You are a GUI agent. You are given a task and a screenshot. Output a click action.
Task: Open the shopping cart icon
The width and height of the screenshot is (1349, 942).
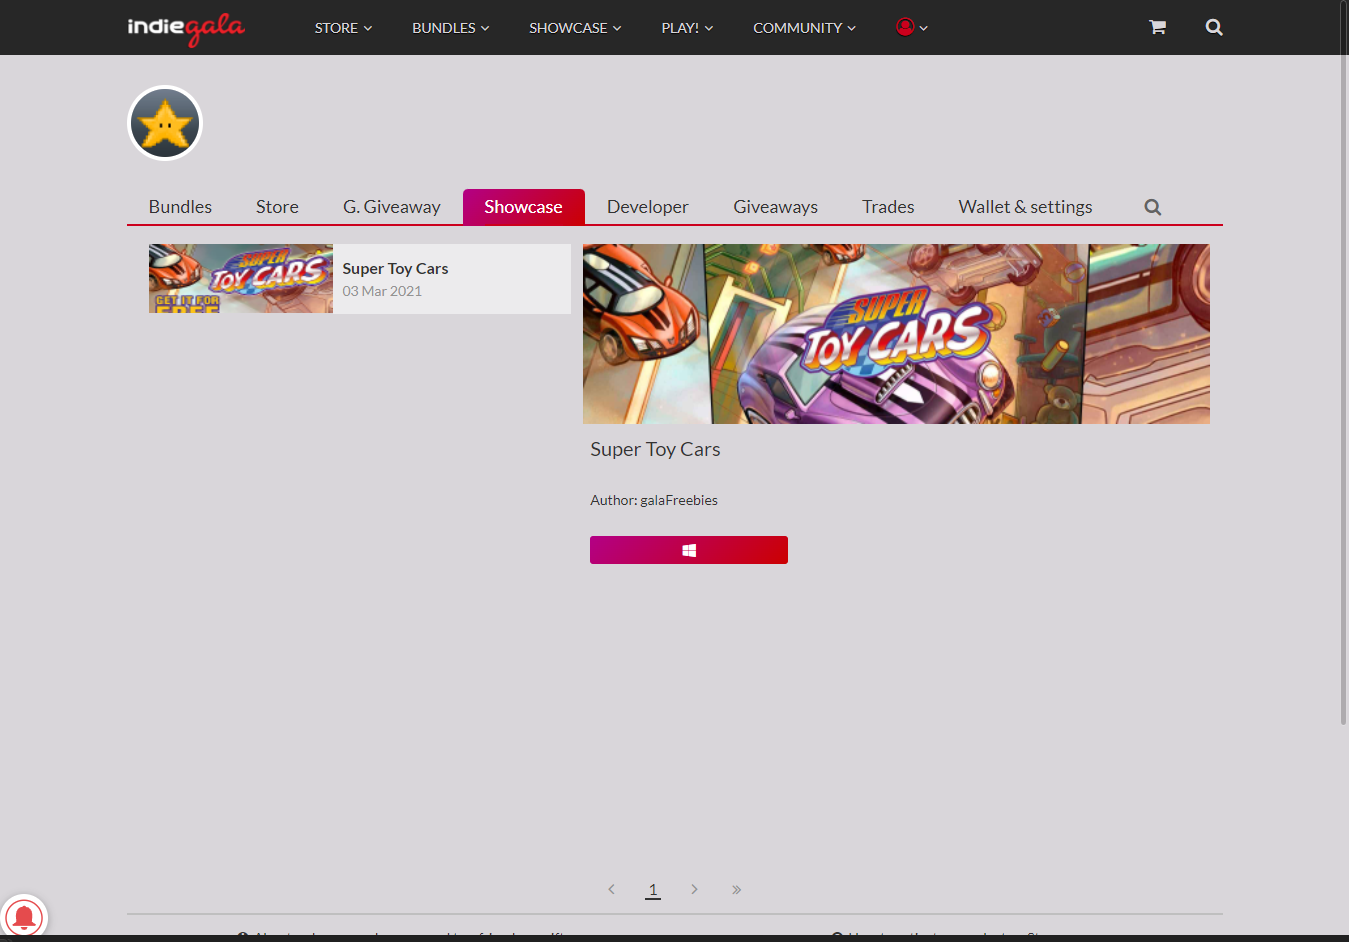[x=1157, y=27]
